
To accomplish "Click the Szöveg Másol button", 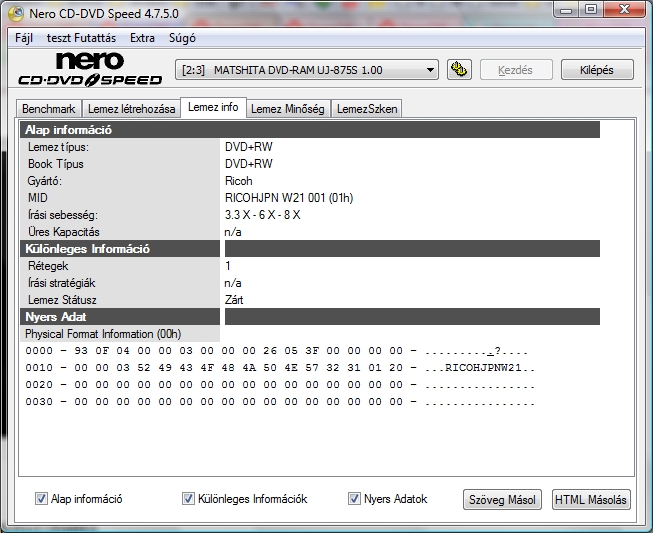I will tap(502, 499).
